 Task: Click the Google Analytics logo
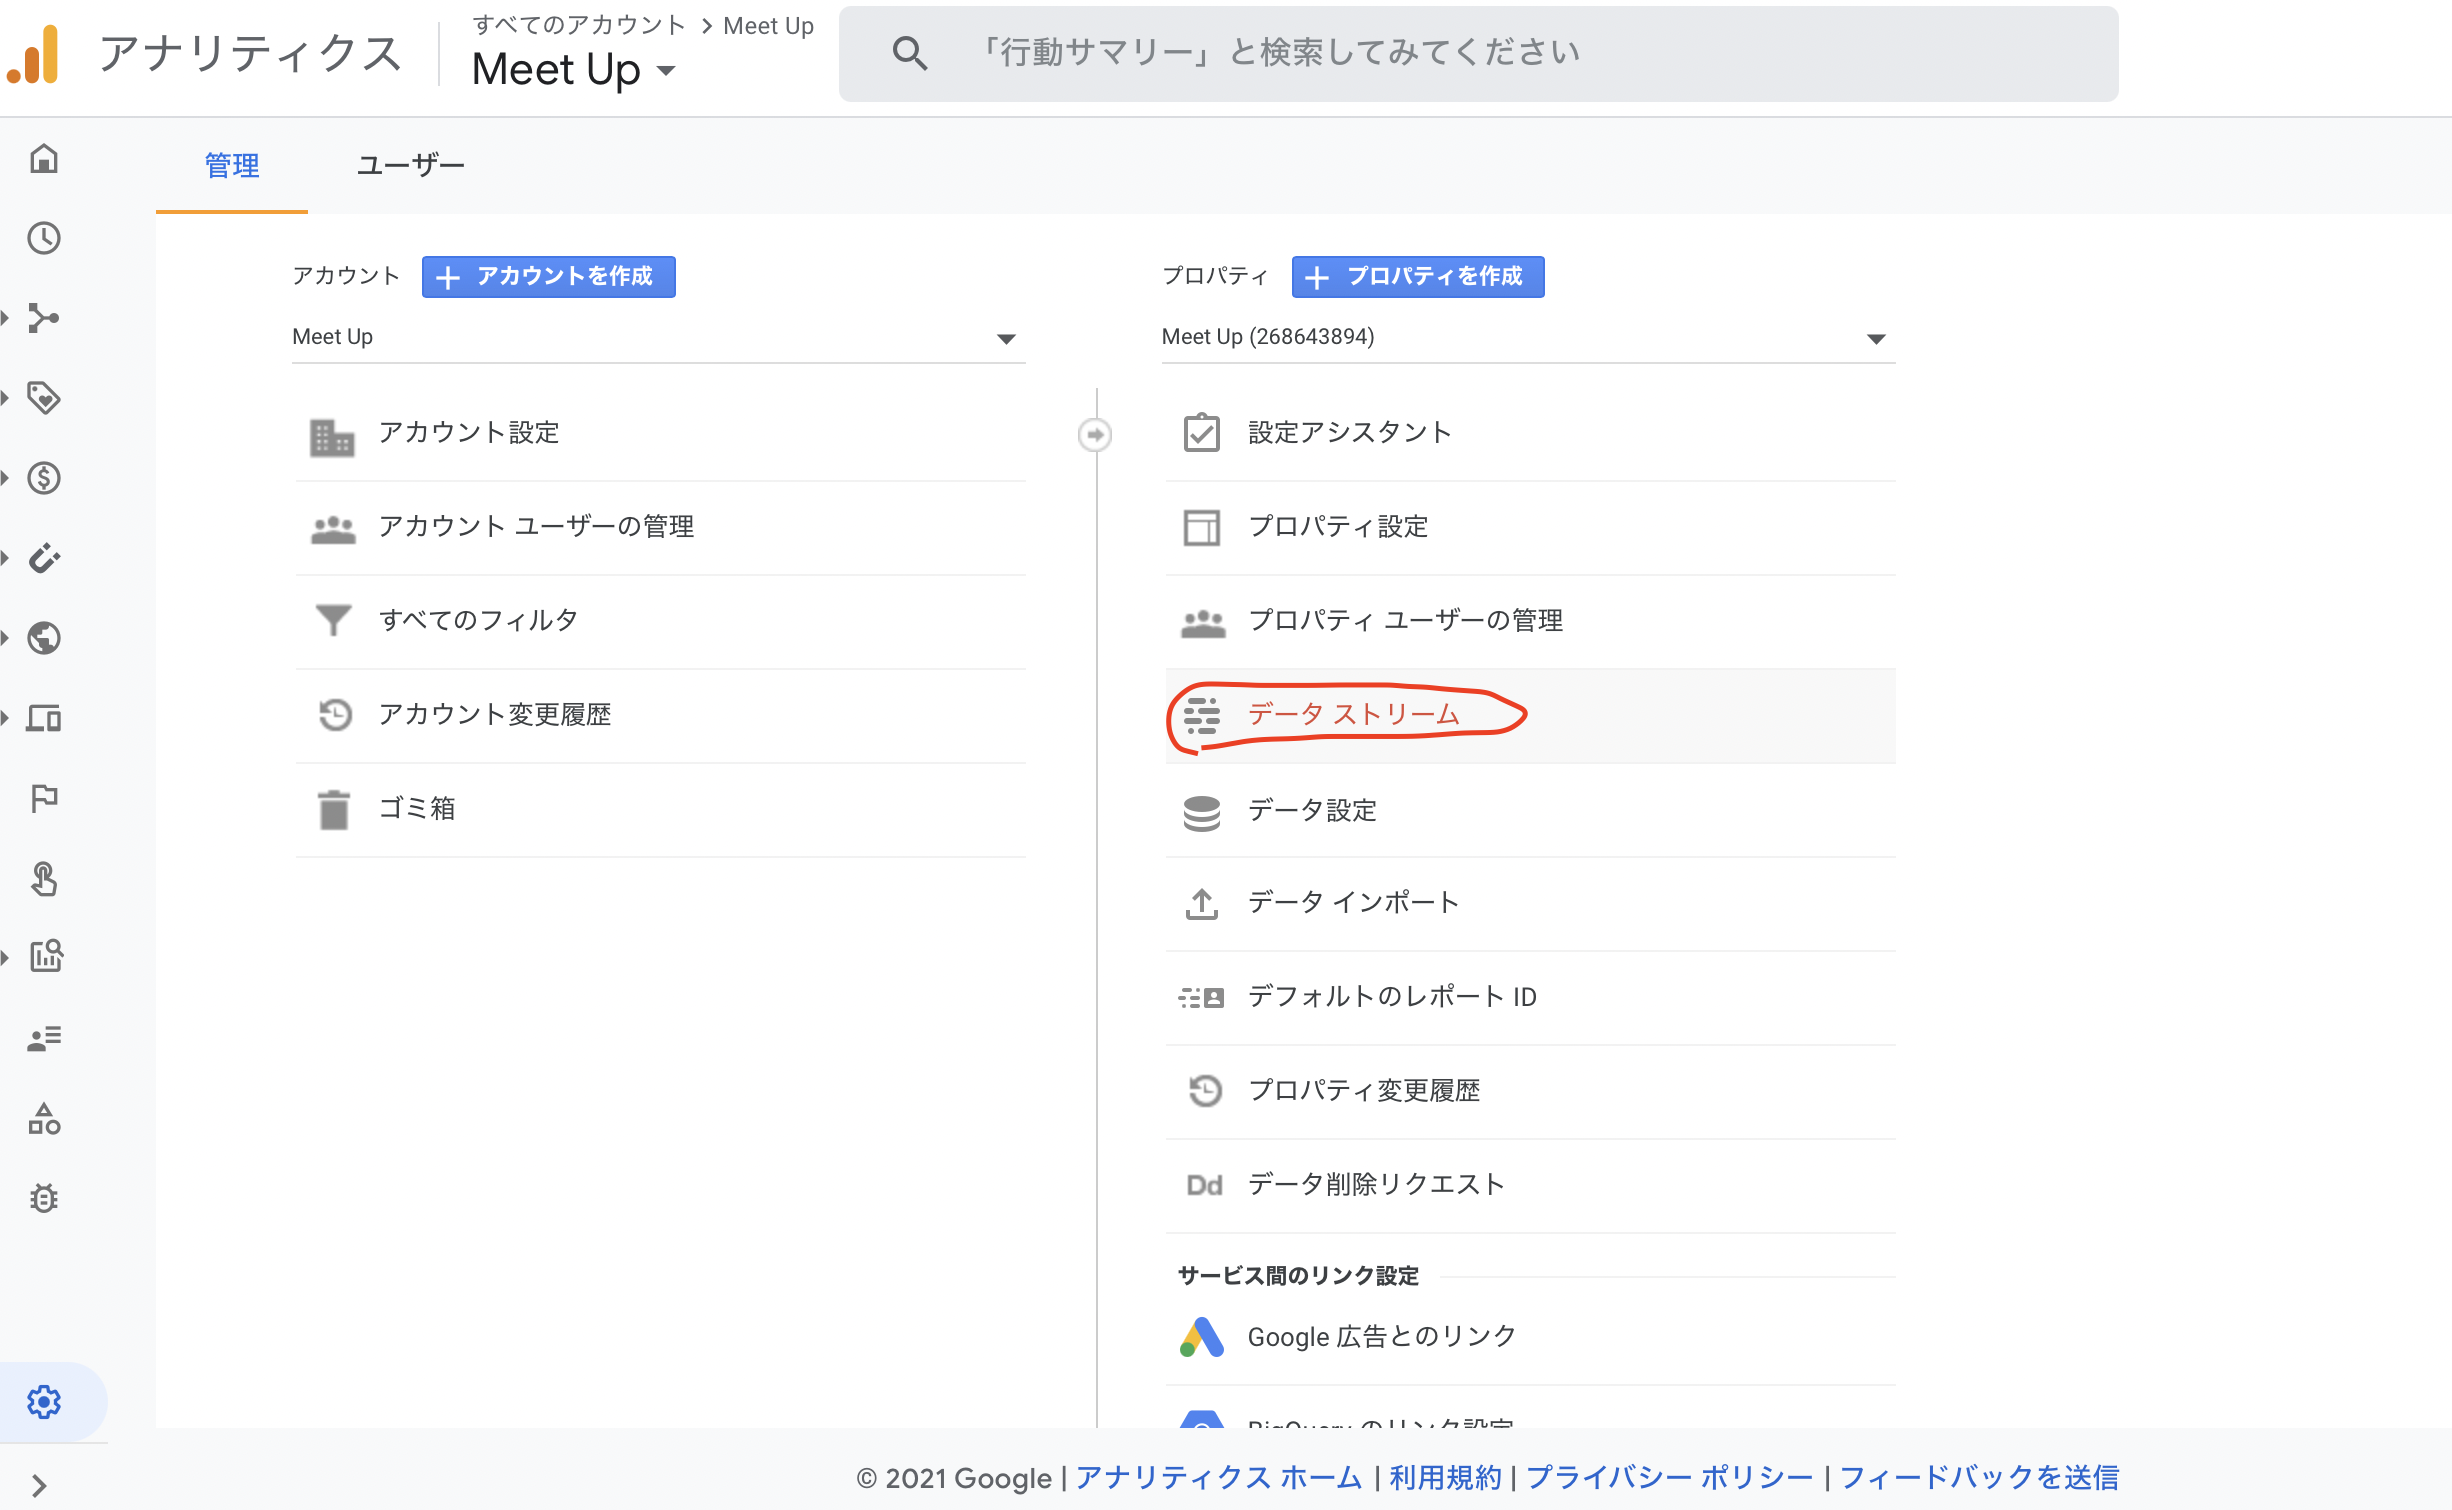pyautogui.click(x=33, y=54)
